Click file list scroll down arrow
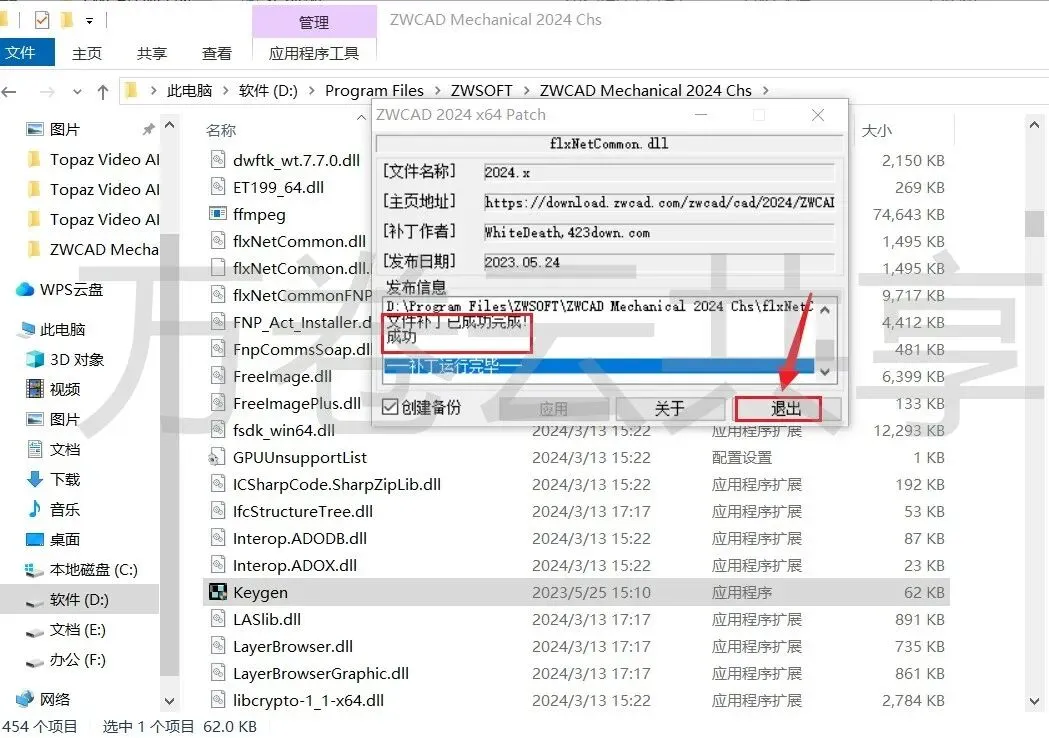The image size is (1049, 738). (1034, 701)
